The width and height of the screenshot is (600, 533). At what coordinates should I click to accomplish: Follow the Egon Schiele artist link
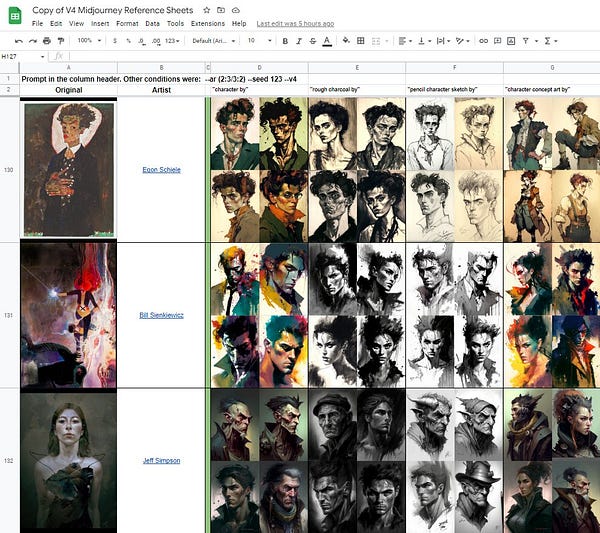click(x=161, y=170)
